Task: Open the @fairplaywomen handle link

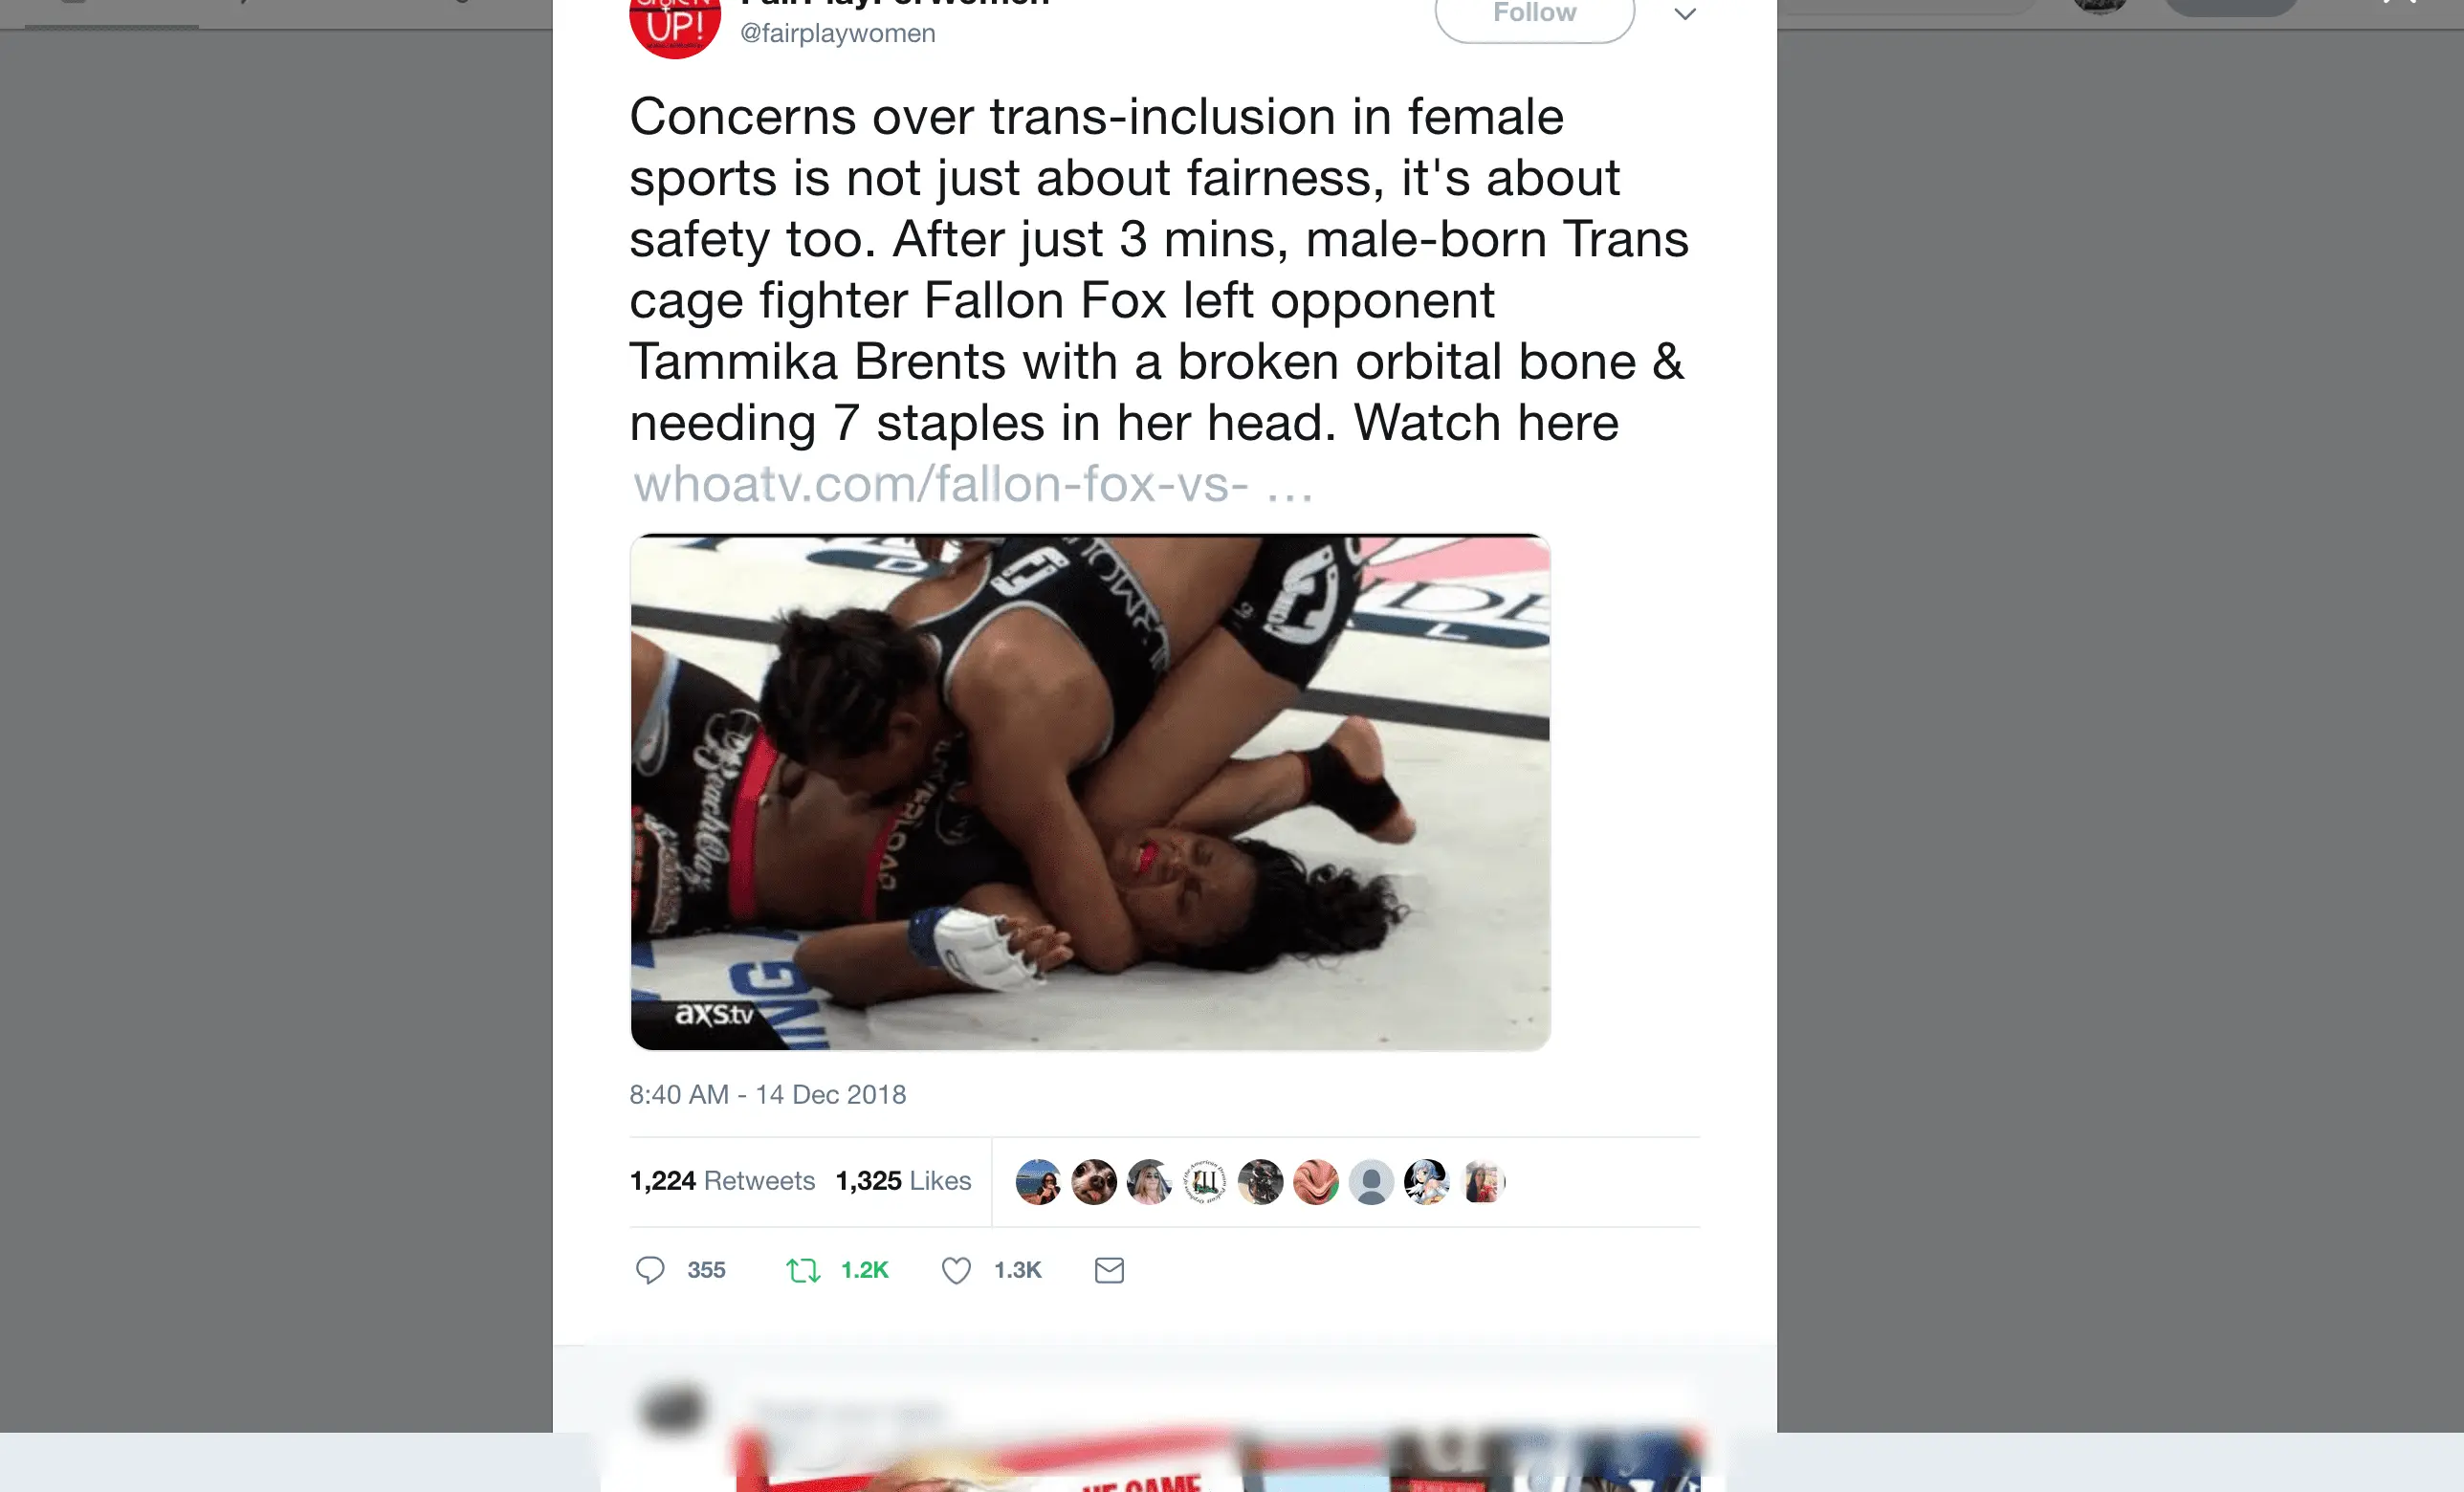Action: 837,33
